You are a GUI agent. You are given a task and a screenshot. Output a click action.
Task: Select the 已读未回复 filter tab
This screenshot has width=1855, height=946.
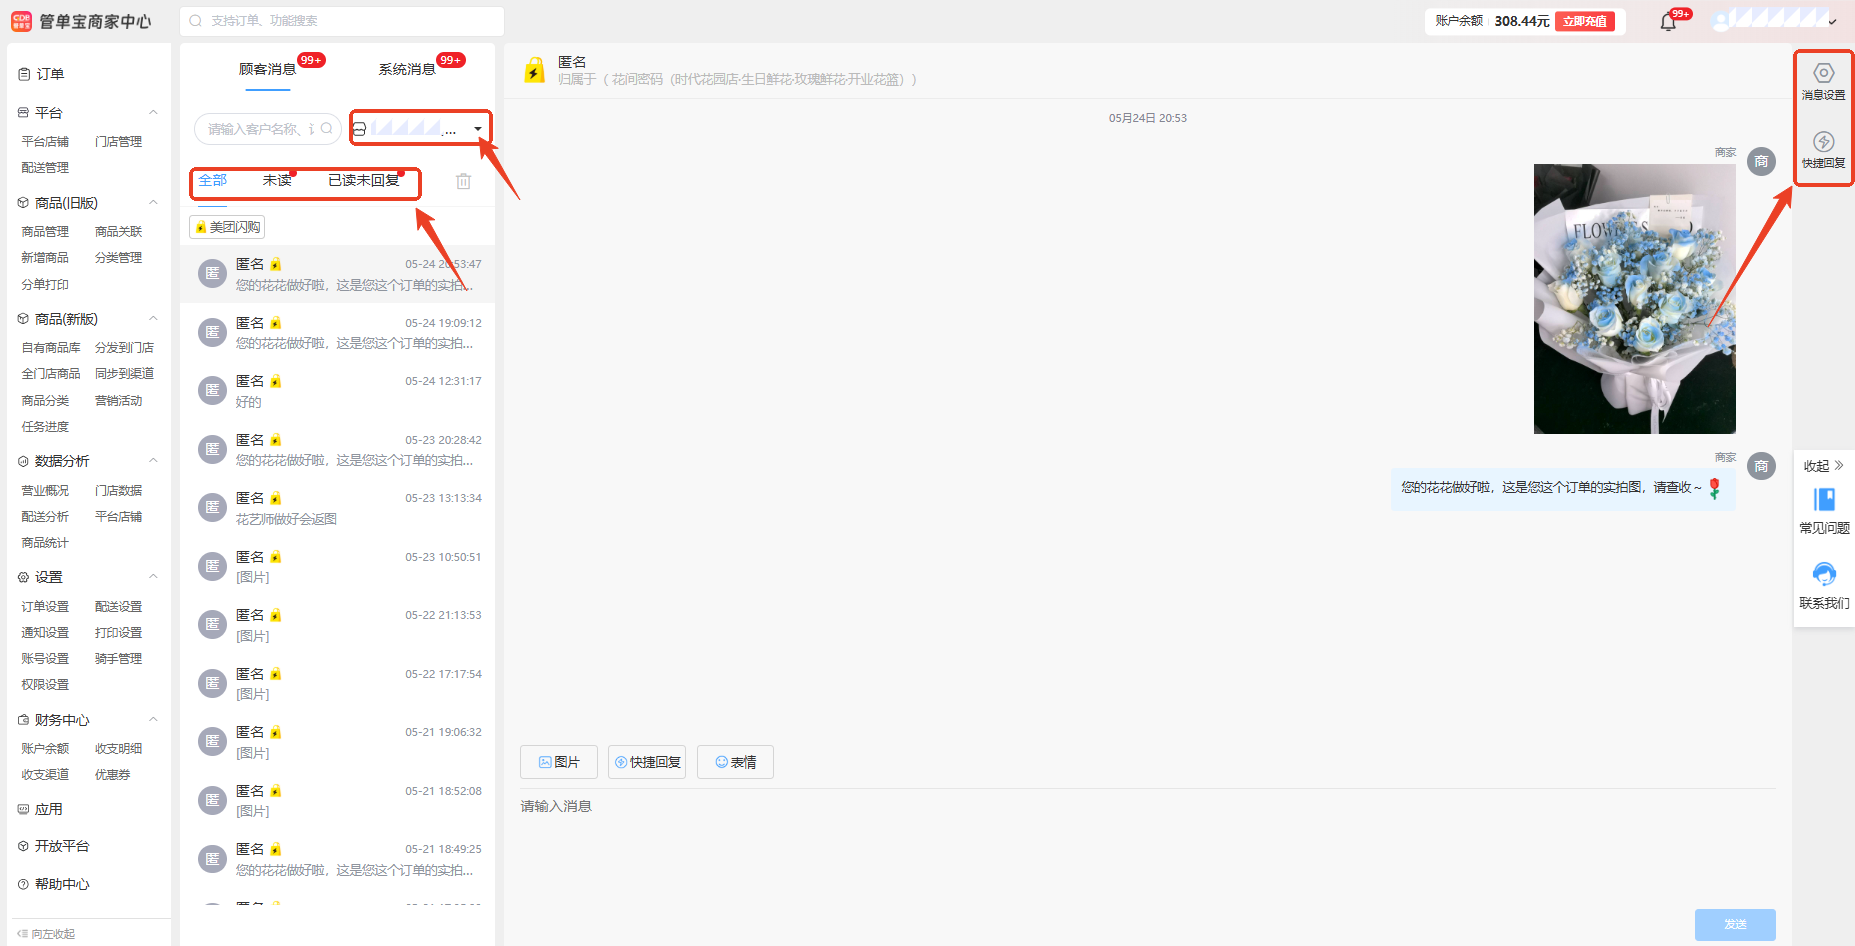click(x=364, y=180)
